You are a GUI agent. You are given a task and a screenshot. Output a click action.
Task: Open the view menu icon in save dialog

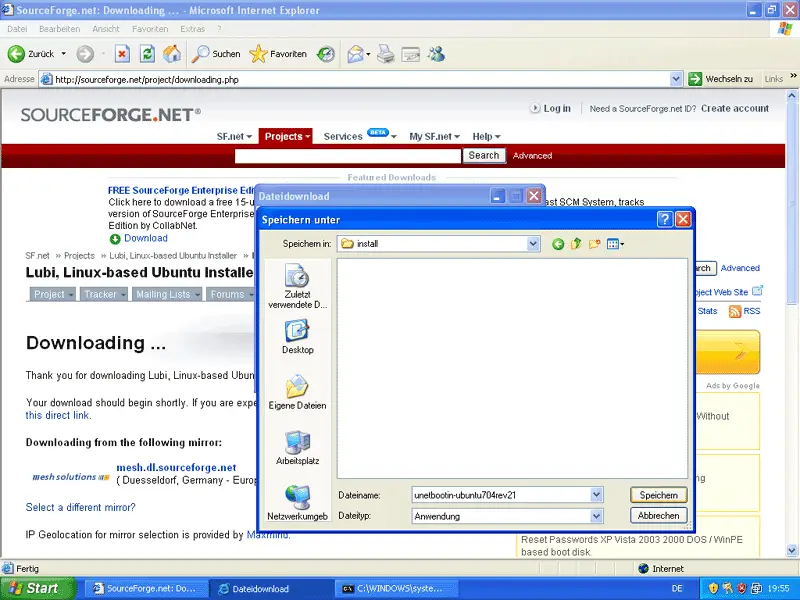(x=615, y=244)
